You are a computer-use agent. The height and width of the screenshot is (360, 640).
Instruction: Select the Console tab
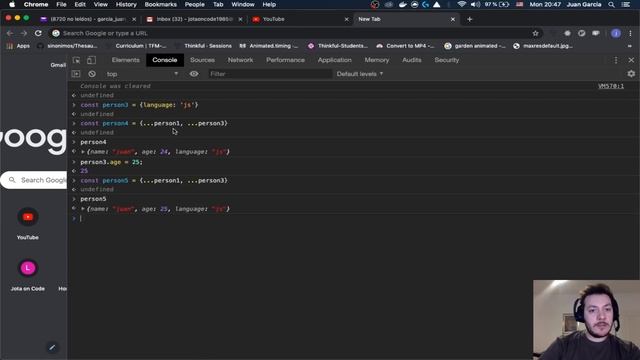point(164,60)
